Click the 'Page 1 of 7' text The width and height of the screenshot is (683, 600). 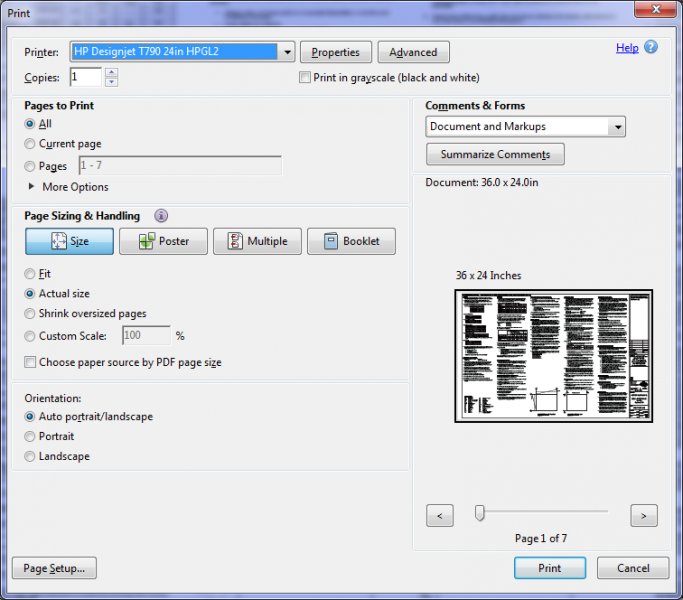[541, 539]
